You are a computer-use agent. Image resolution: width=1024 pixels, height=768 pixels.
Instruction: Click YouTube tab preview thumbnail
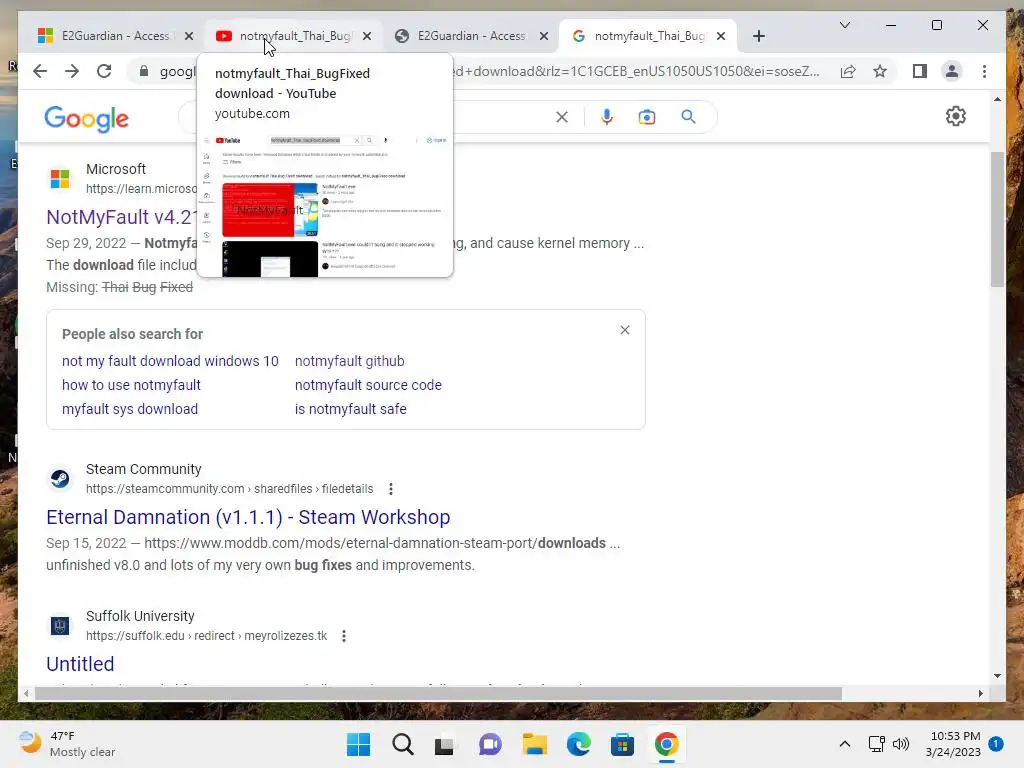pyautogui.click(x=325, y=204)
